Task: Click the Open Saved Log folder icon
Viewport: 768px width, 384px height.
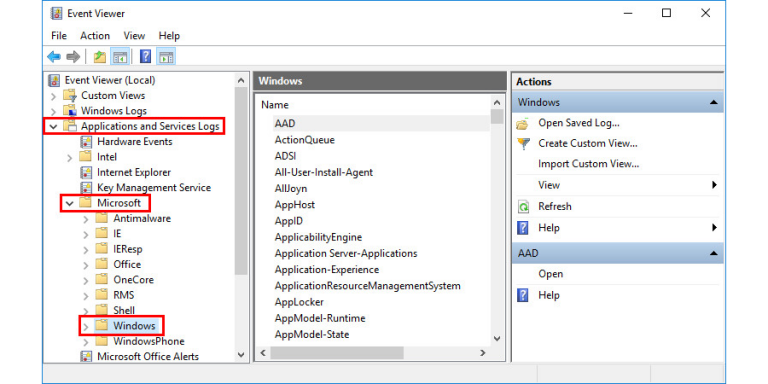Action: coord(523,123)
